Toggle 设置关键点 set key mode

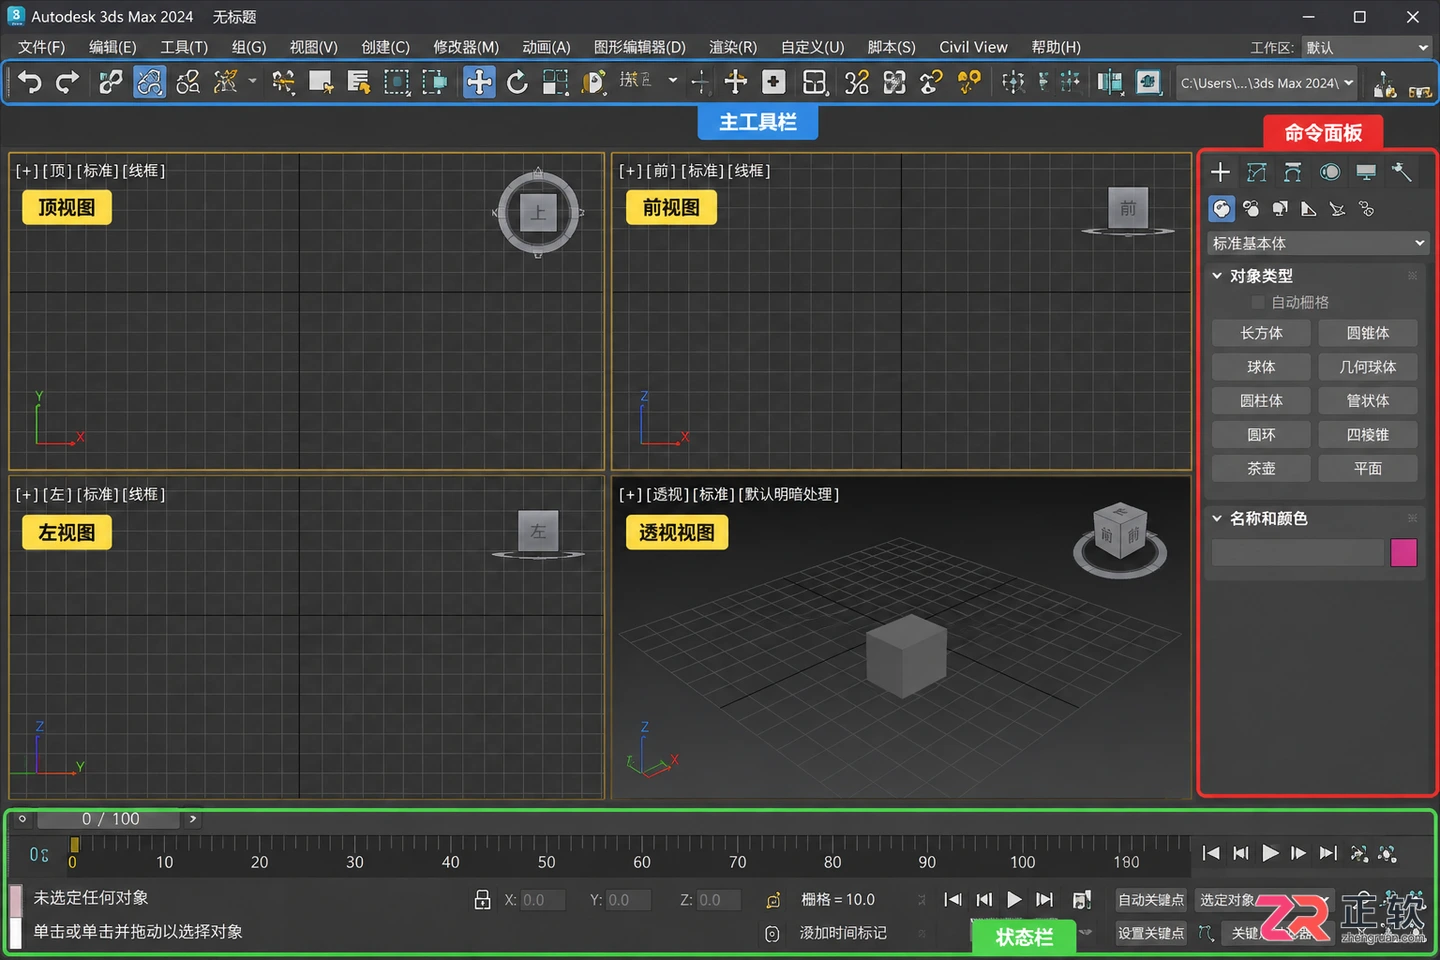[x=1151, y=933]
